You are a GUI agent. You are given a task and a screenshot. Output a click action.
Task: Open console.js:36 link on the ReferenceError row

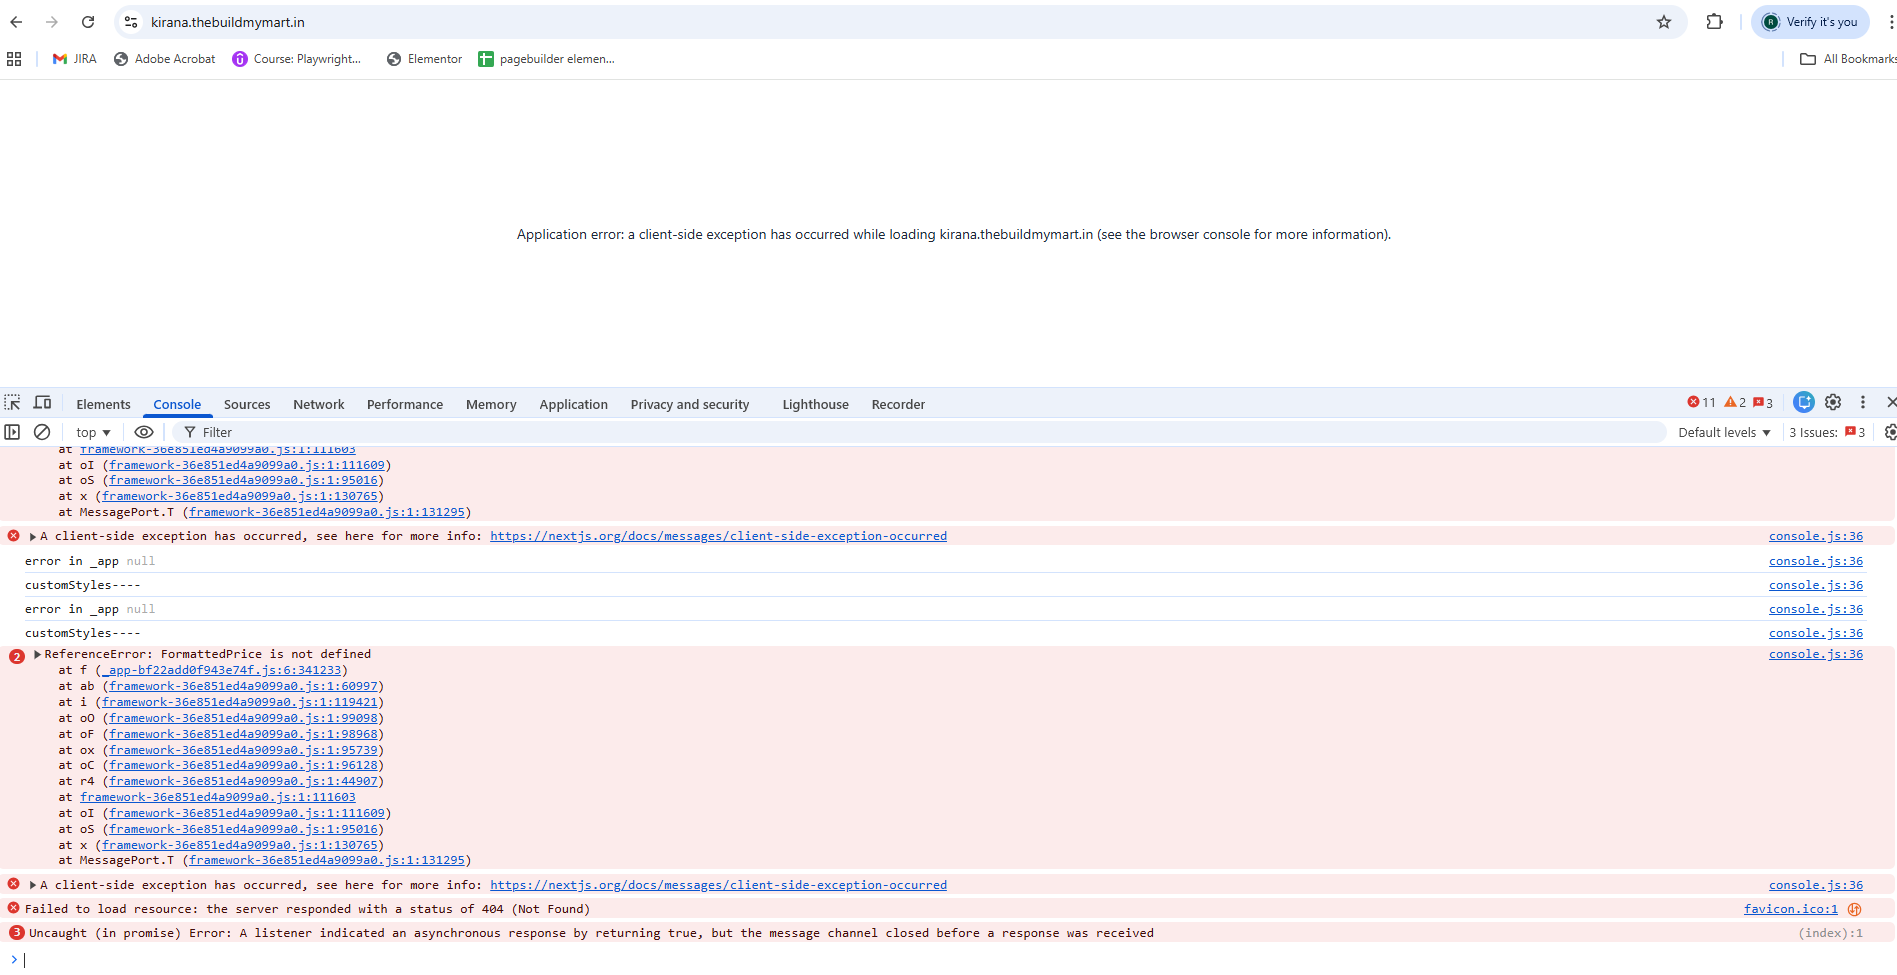(1816, 654)
